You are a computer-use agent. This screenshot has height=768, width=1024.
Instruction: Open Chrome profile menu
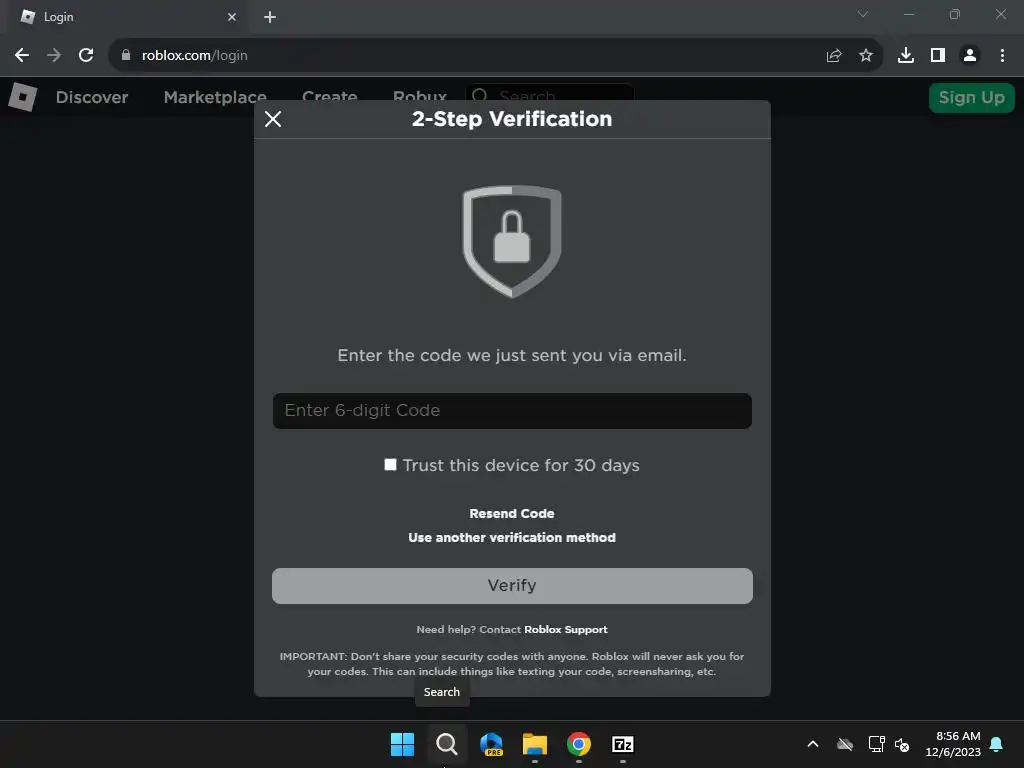tap(970, 56)
